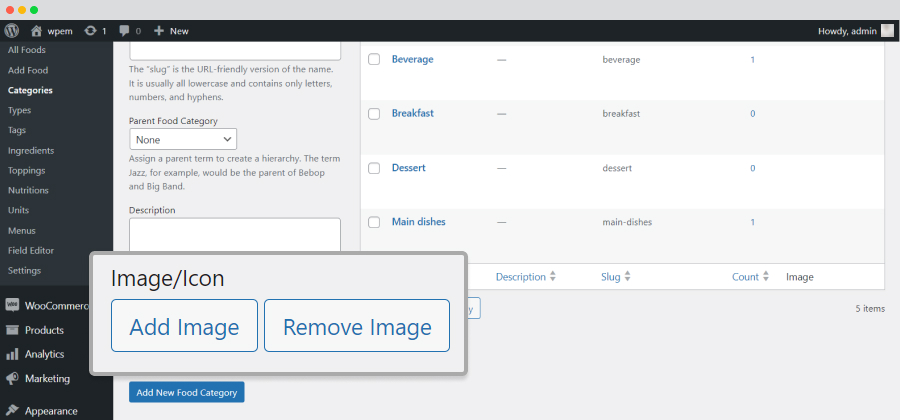View the comments bubble showing 0

click(x=130, y=31)
